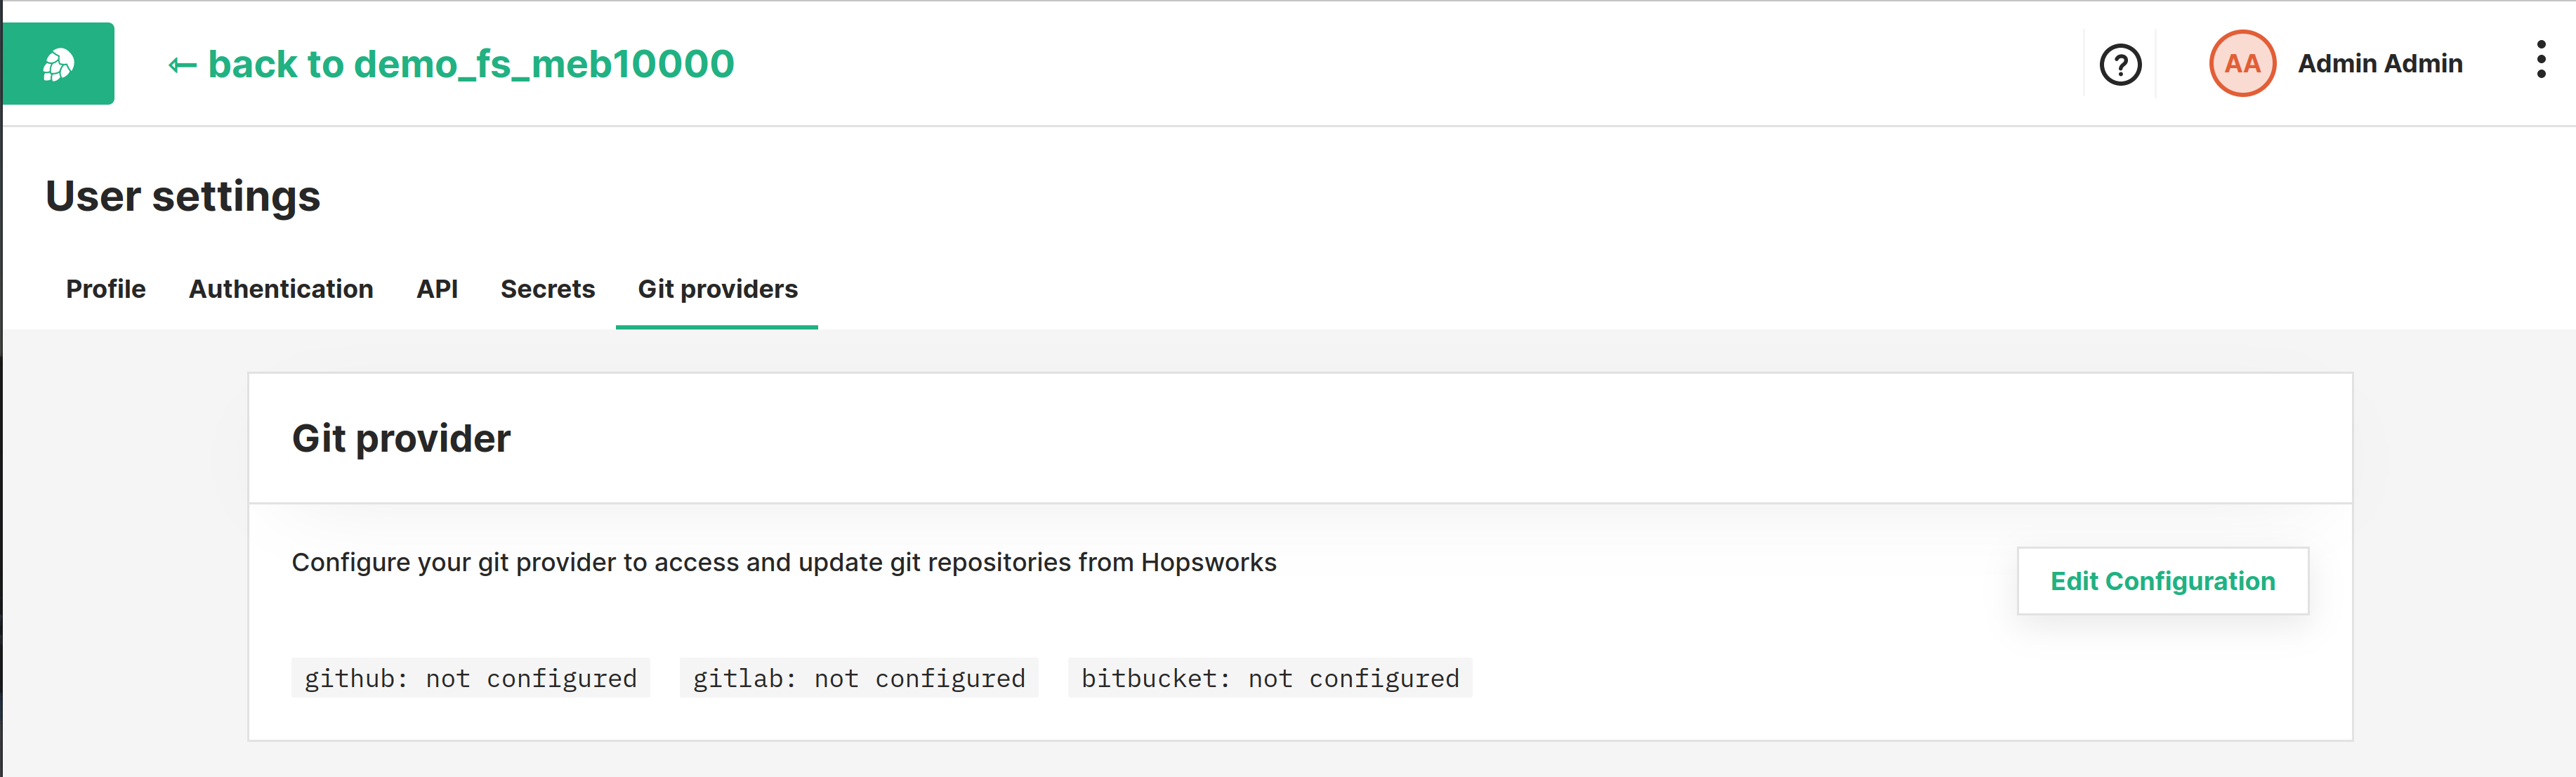Select the API tab
The height and width of the screenshot is (777, 2576).
tap(437, 289)
